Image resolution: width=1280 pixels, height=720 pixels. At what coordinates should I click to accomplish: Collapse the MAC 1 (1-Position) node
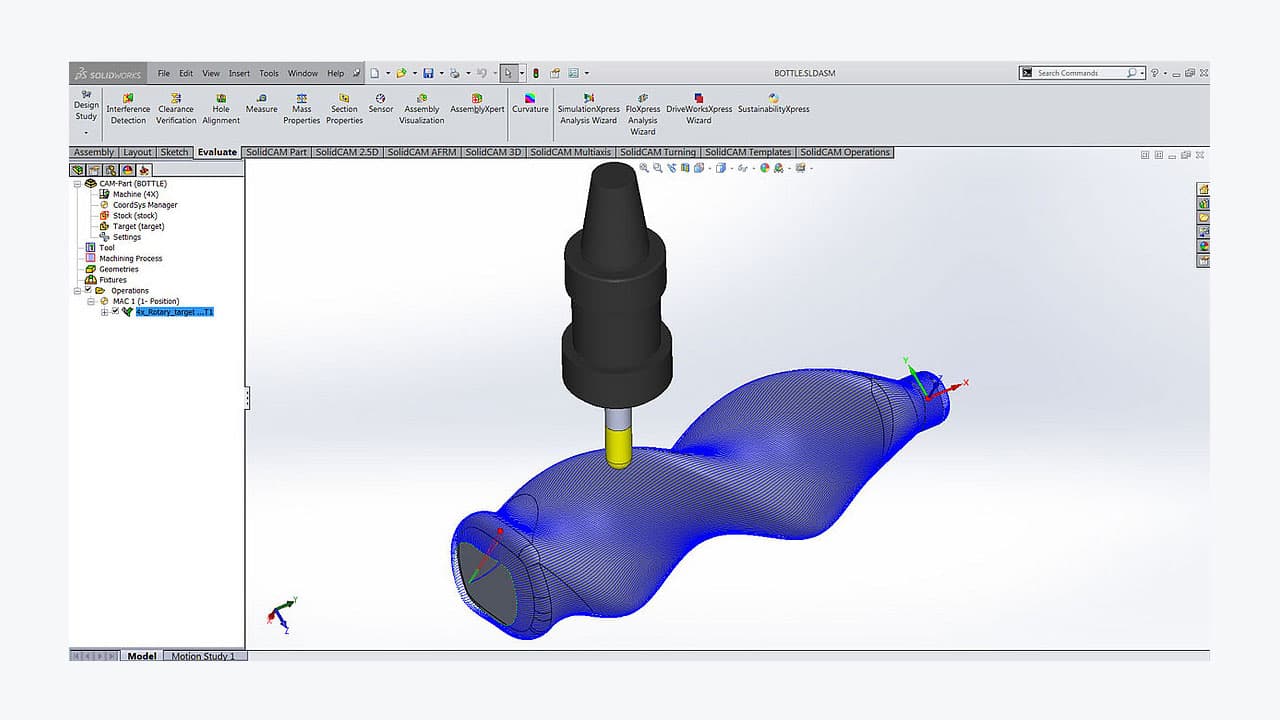coord(91,301)
